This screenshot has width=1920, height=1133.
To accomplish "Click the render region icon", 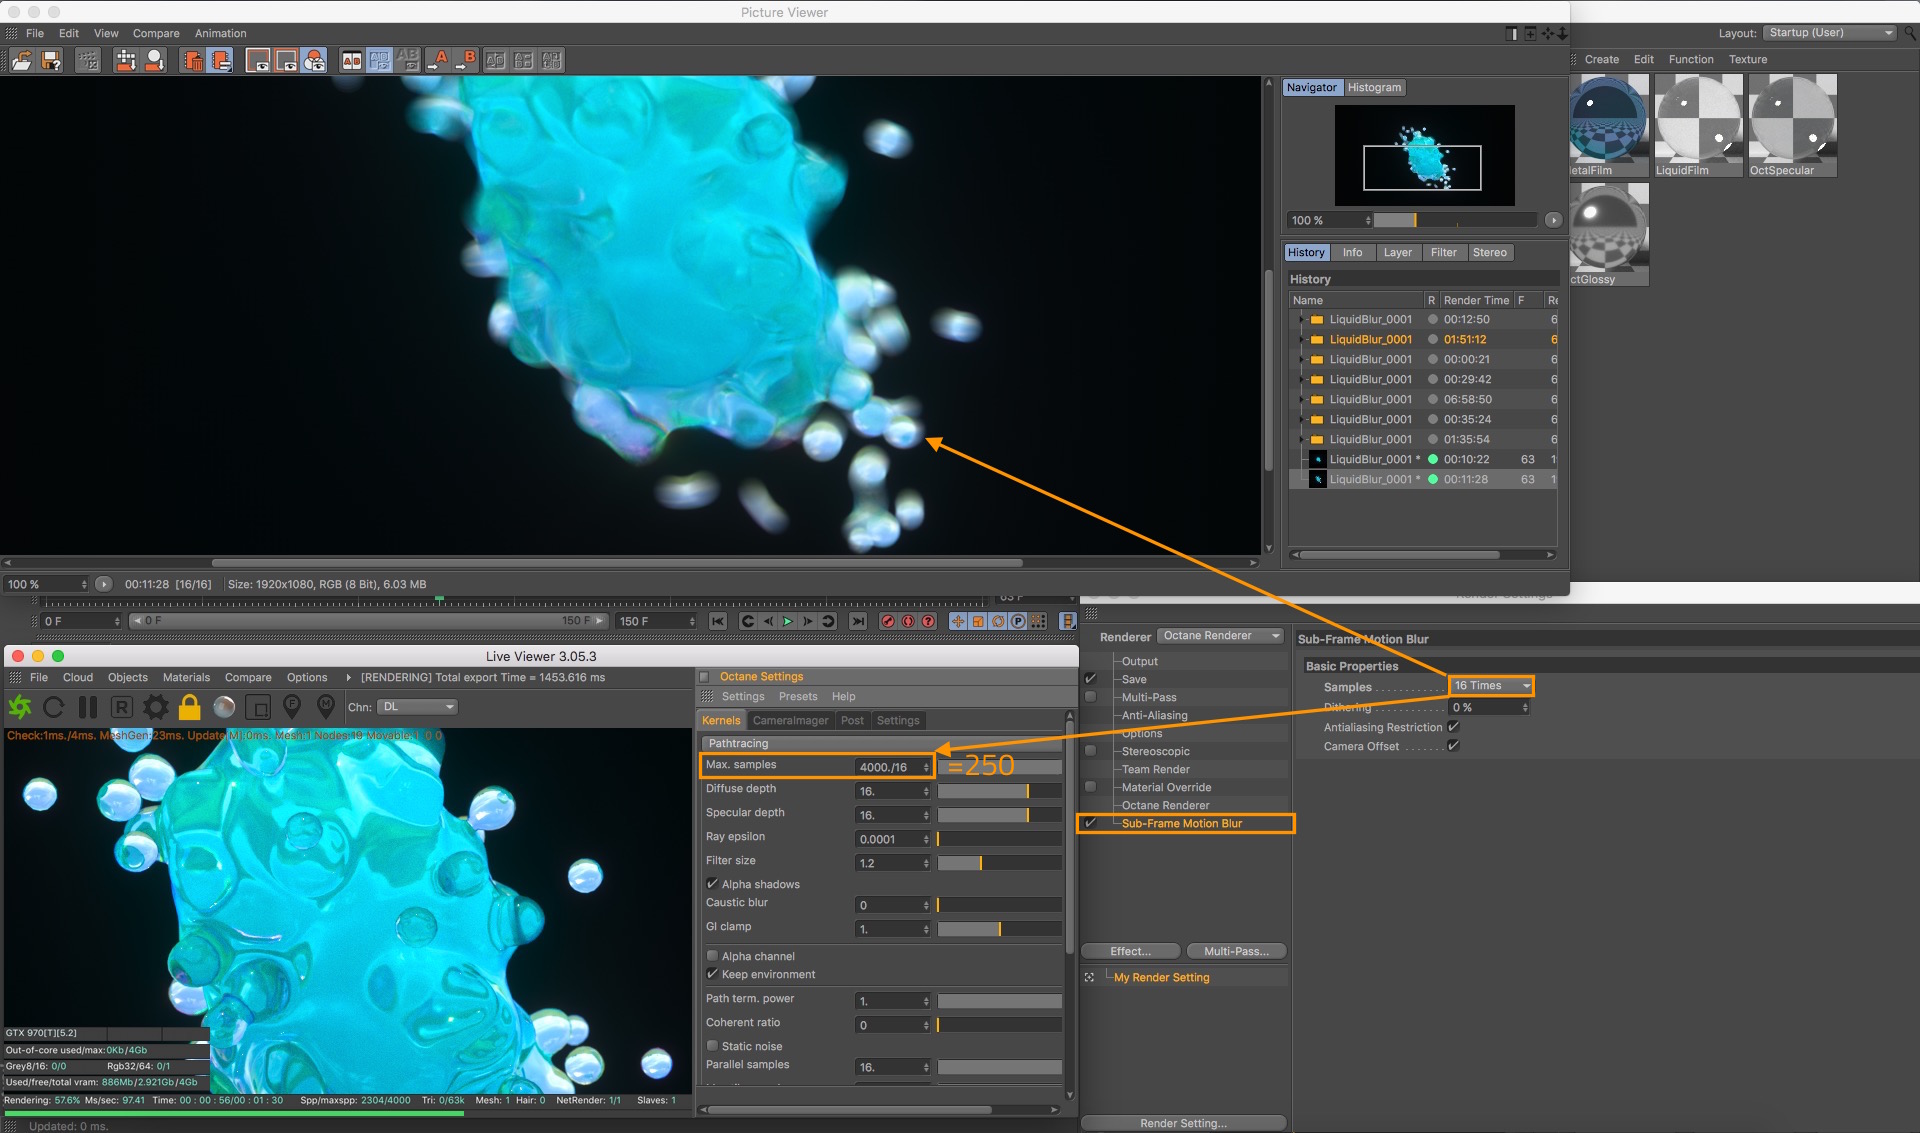I will tap(258, 707).
